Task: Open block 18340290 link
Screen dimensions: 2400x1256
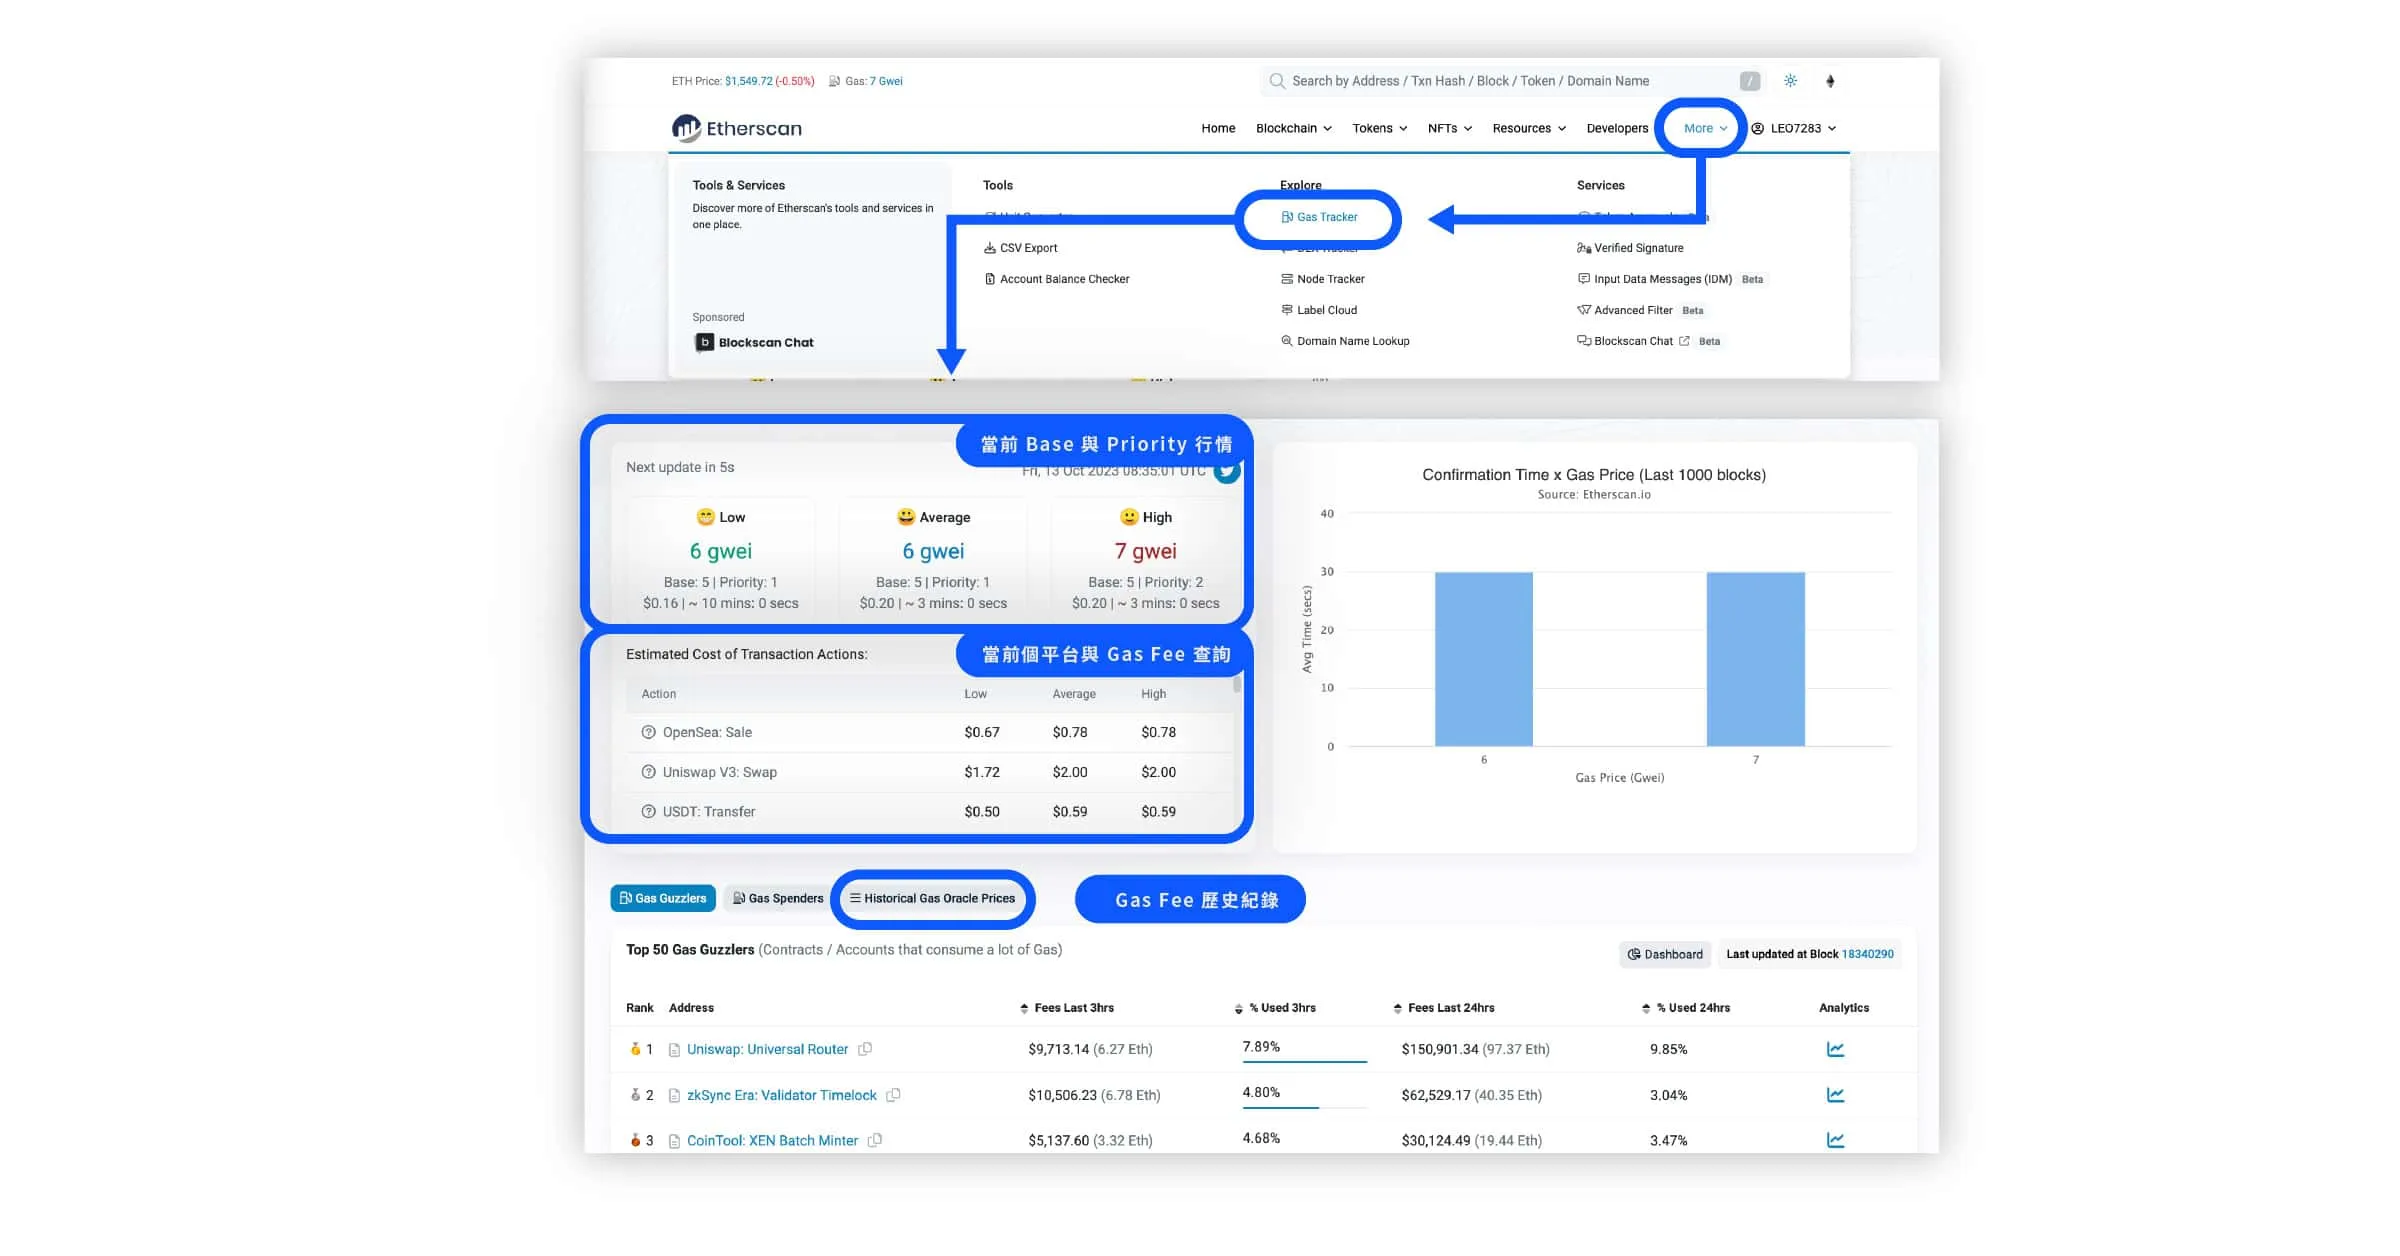Action: [x=1867, y=954]
